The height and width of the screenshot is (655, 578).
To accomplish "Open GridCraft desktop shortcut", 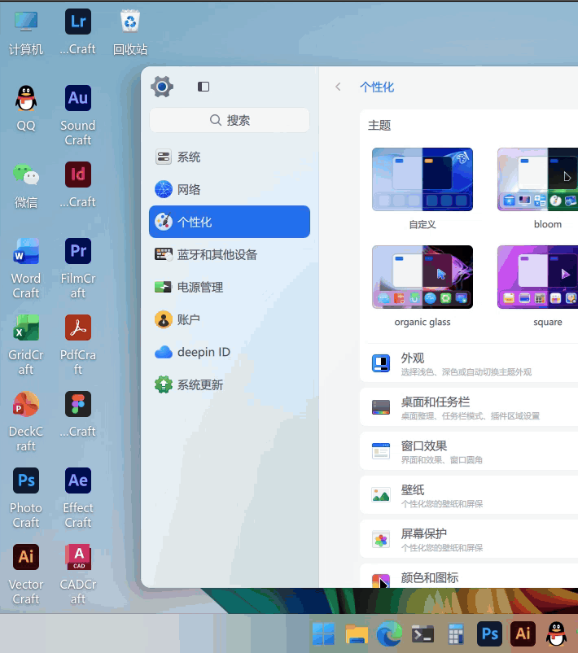I will (26, 345).
